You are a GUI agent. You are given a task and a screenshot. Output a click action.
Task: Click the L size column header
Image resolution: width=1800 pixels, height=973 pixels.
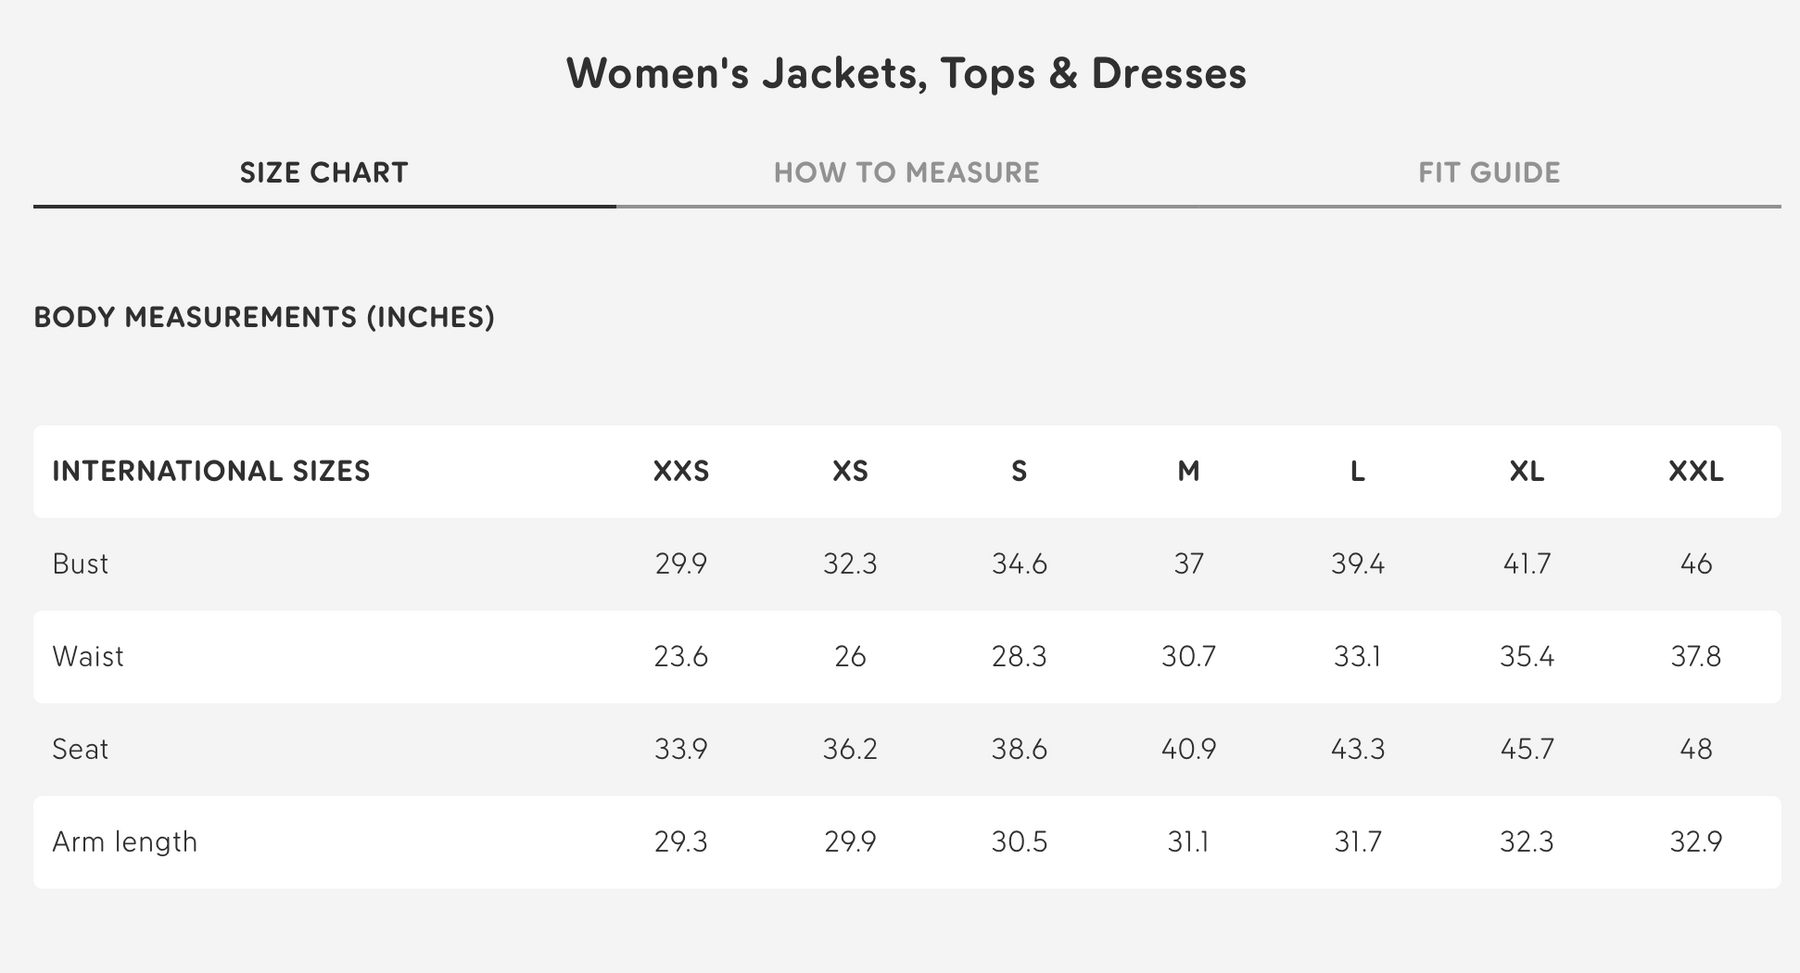click(1357, 471)
